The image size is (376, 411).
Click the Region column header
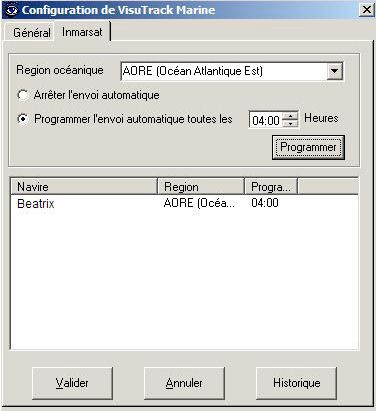[x=200, y=187]
